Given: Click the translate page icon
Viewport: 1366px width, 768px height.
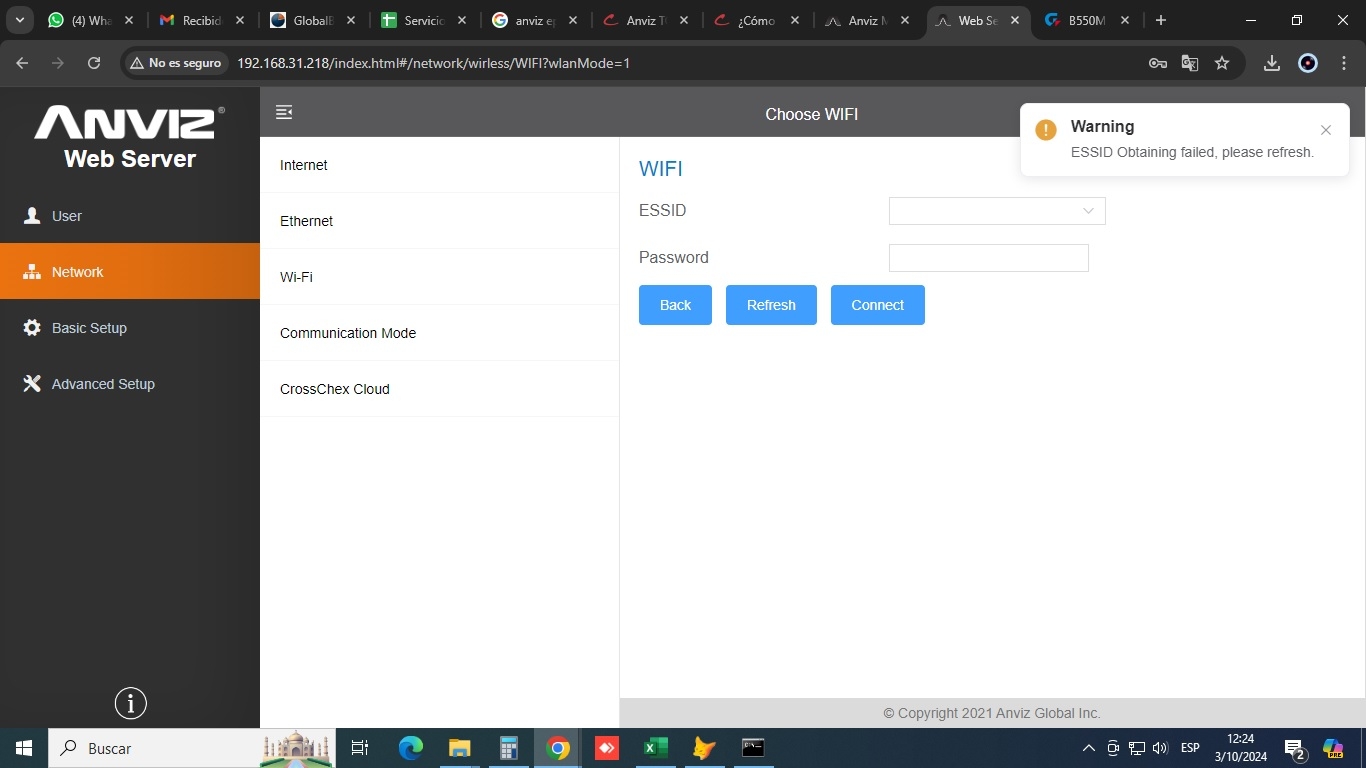Looking at the screenshot, I should 1190,63.
